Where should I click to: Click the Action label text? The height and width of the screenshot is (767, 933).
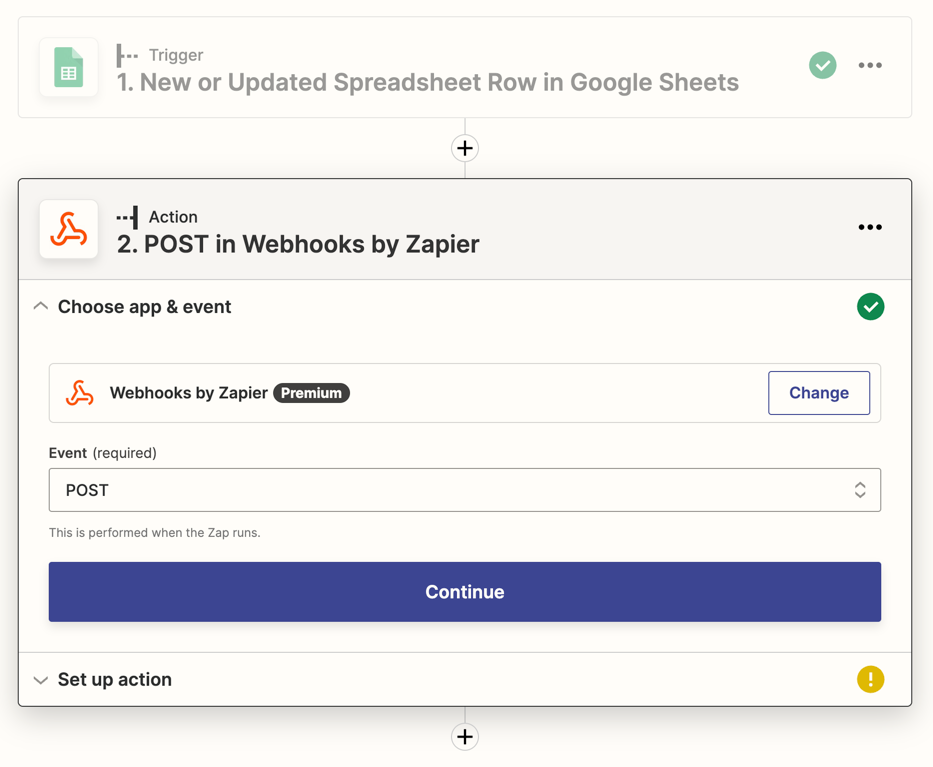click(173, 217)
